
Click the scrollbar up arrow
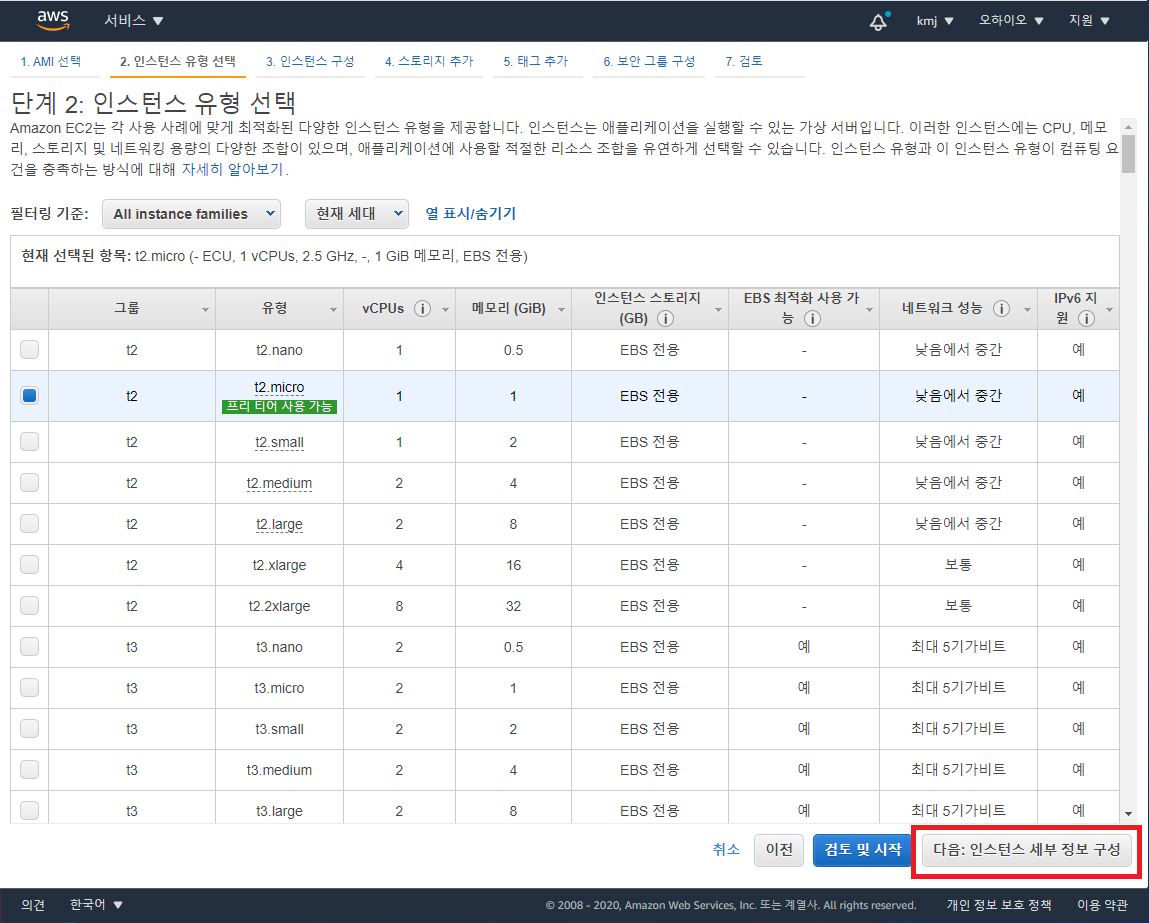pyautogui.click(x=1128, y=125)
